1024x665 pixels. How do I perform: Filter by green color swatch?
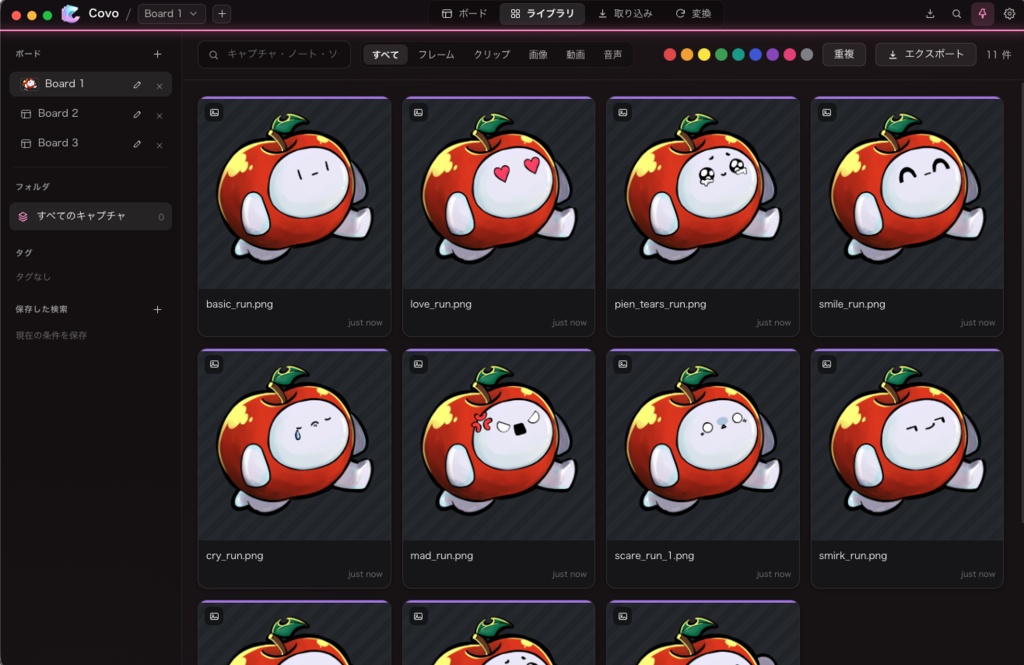click(721, 55)
